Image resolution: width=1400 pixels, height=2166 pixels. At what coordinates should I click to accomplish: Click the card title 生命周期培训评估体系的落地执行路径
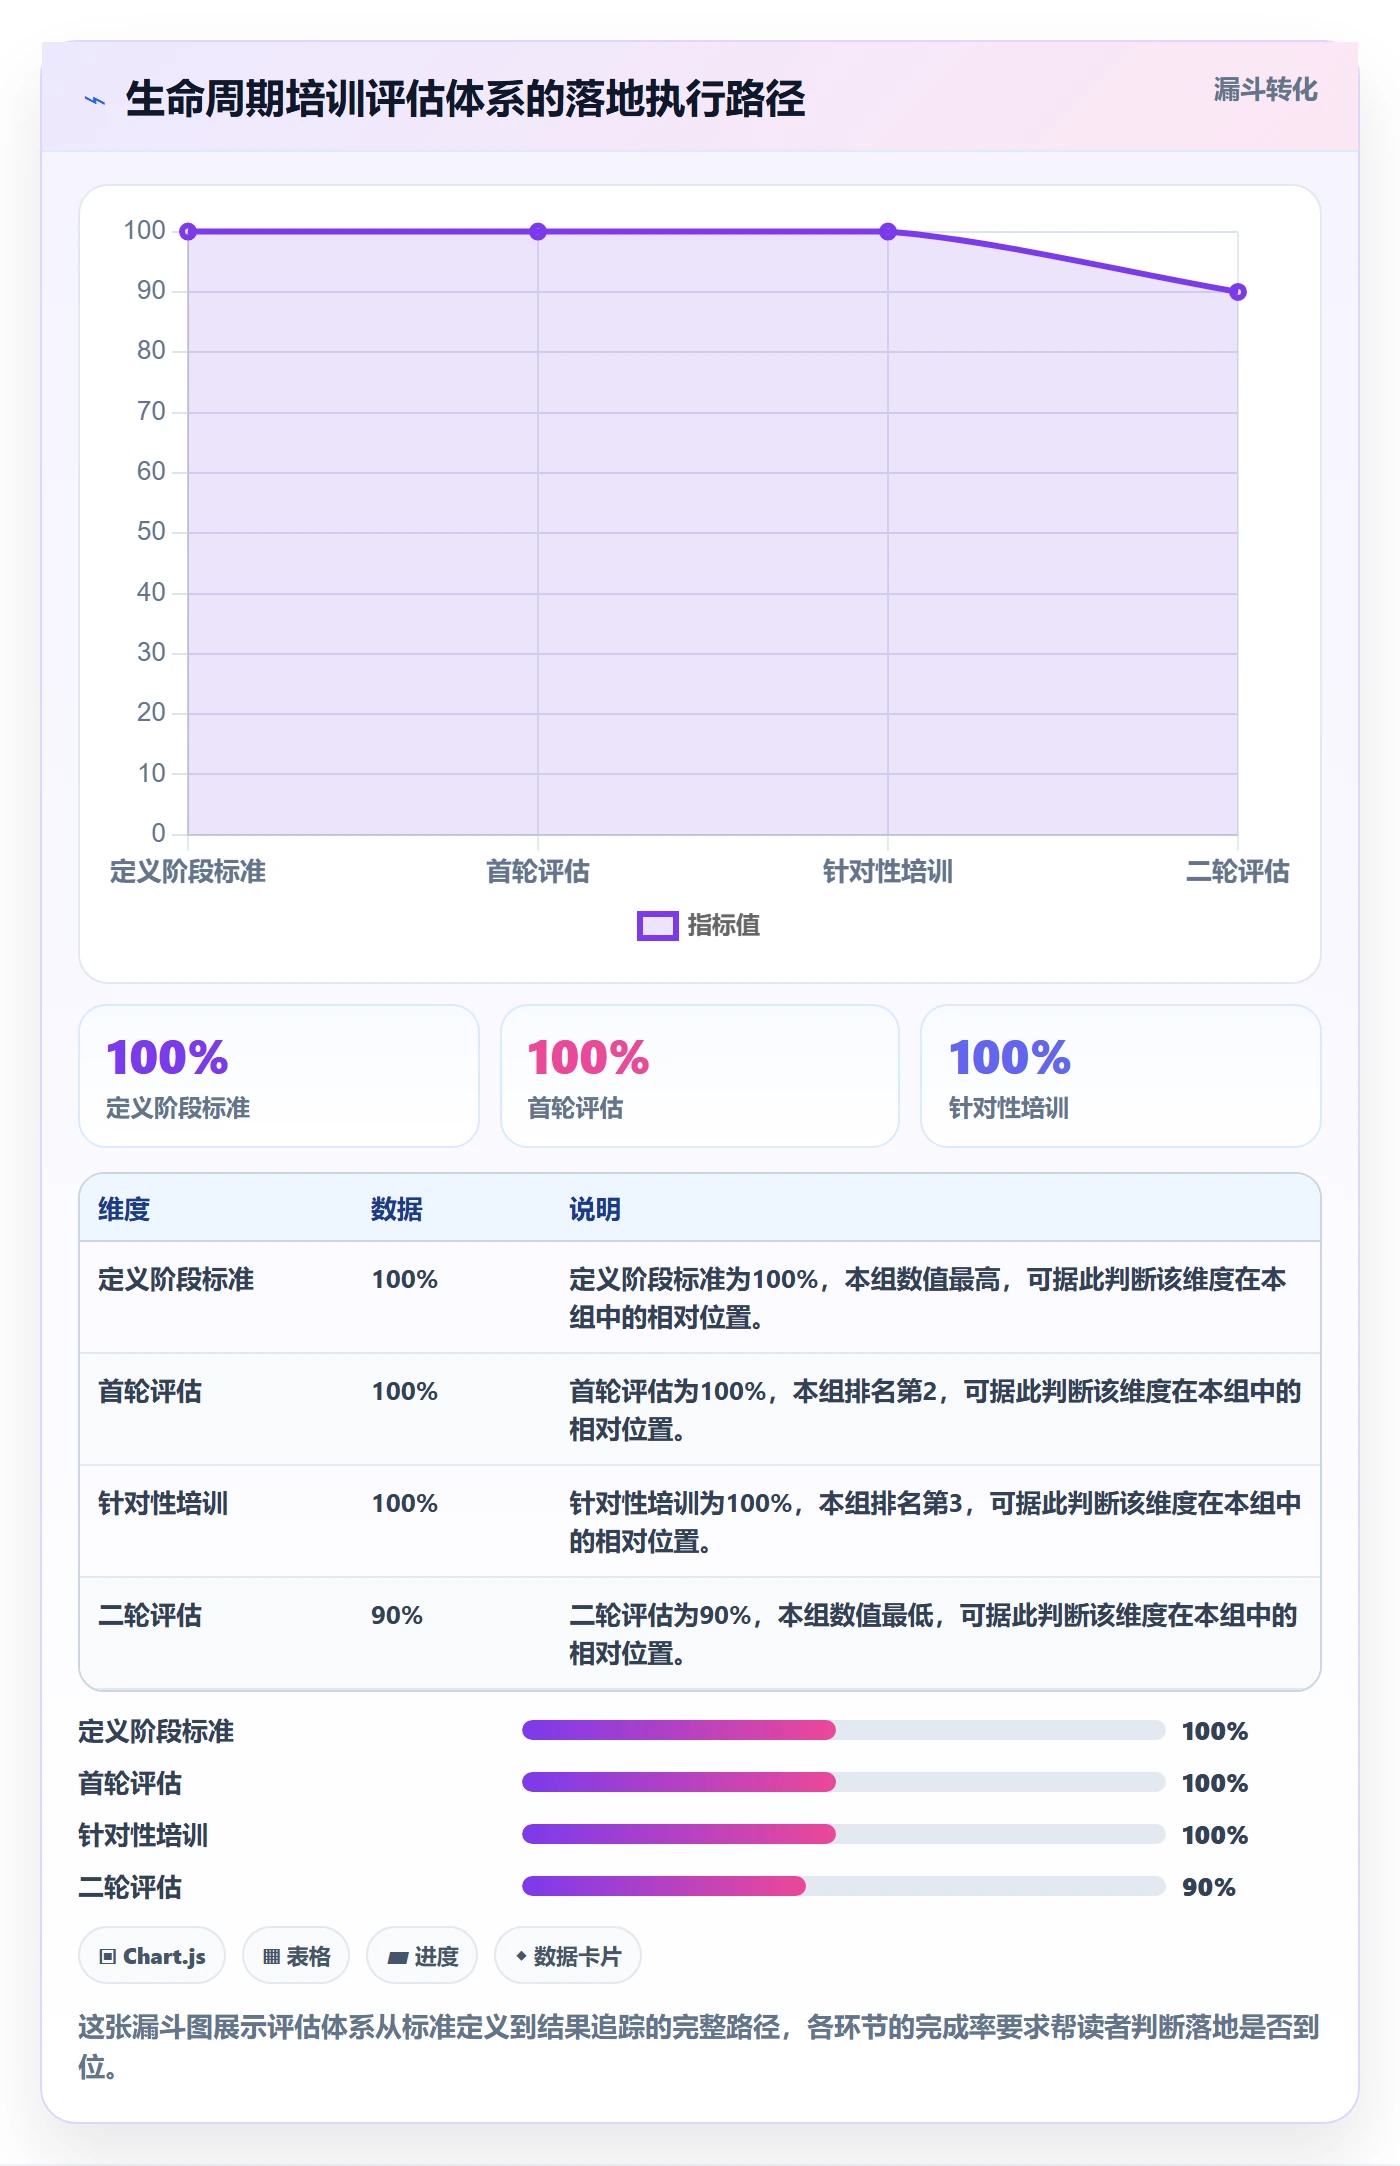coord(465,99)
